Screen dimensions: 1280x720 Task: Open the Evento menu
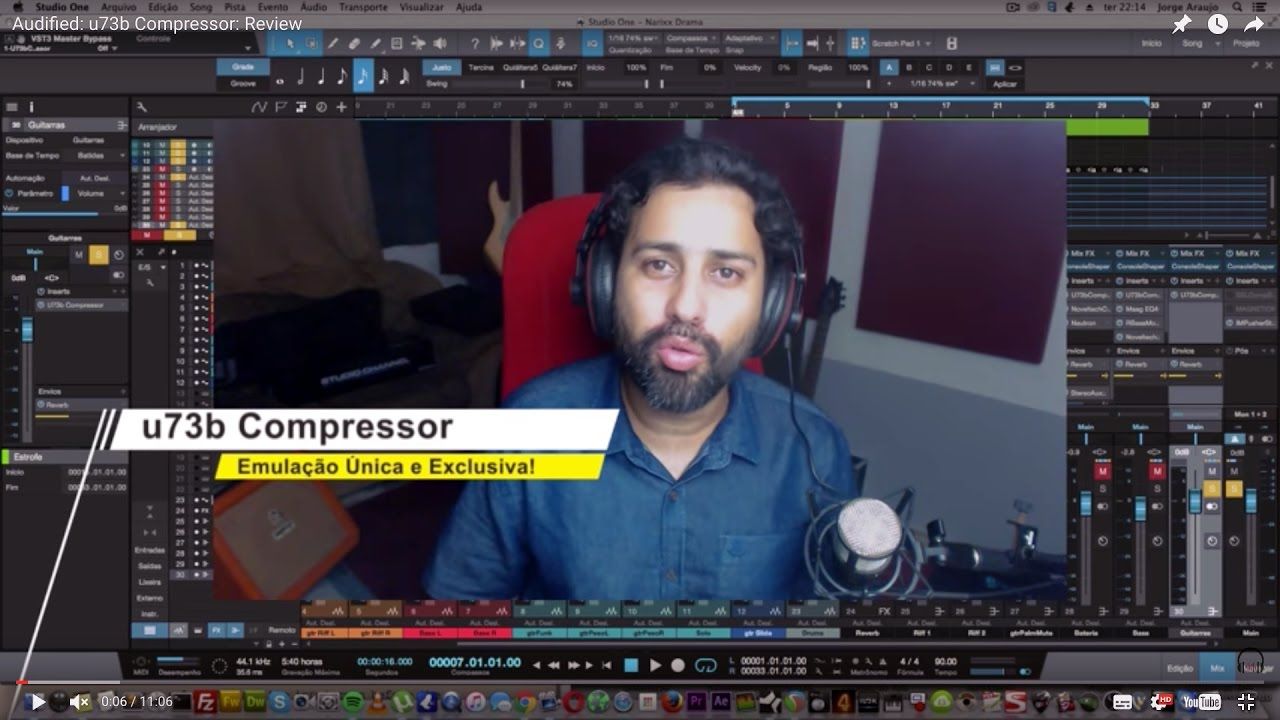coord(273,7)
